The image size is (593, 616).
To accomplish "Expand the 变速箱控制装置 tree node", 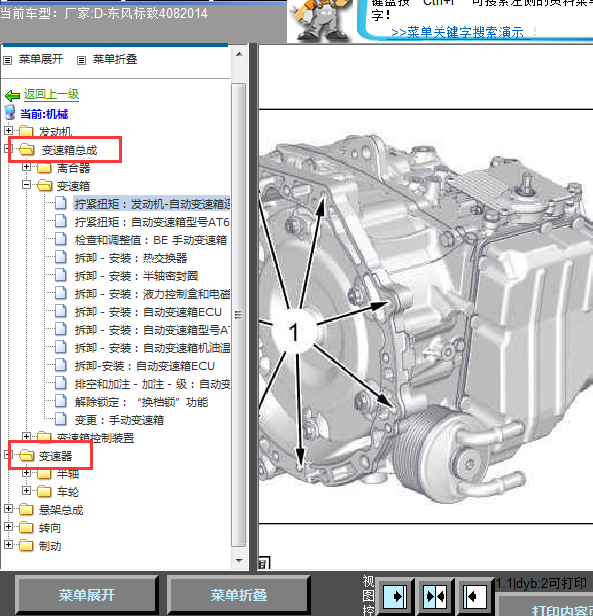I will tap(26, 436).
